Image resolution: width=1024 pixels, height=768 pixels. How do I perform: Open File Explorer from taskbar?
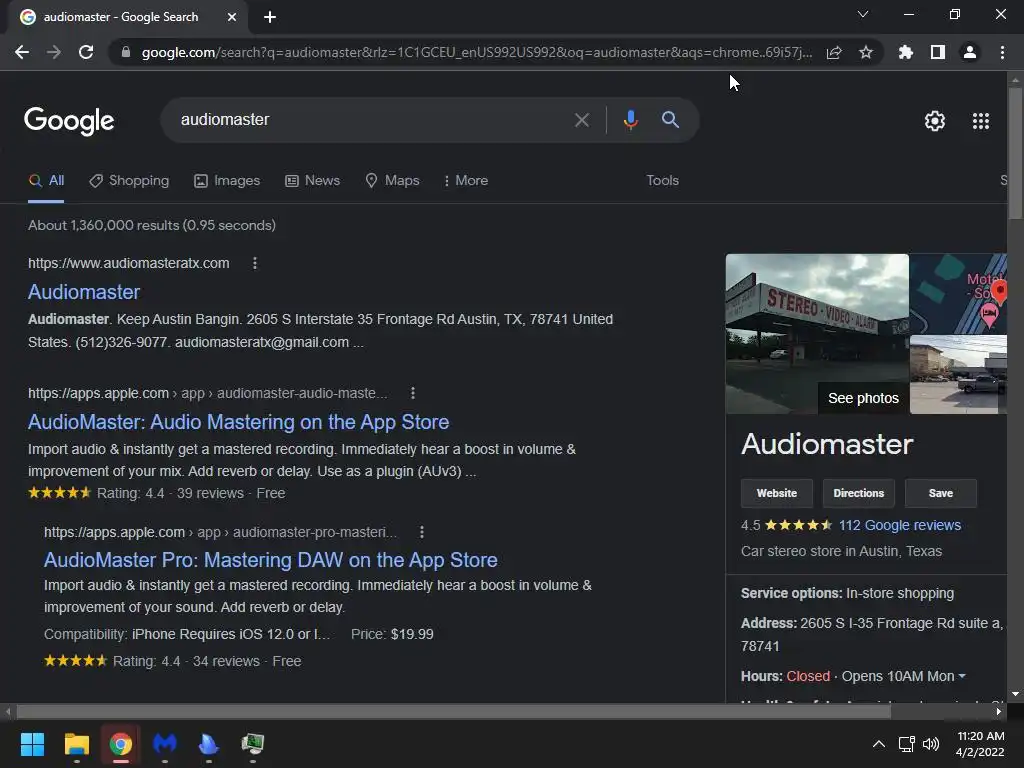(x=76, y=744)
